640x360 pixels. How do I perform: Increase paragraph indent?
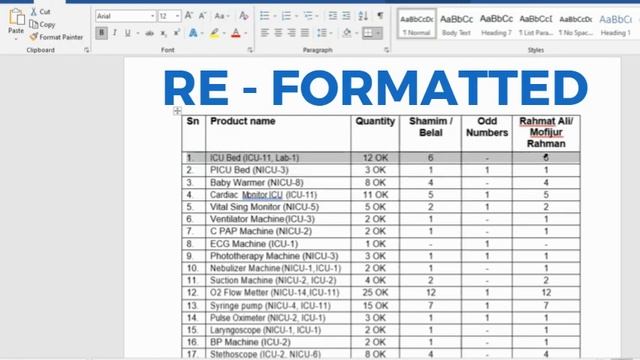click(x=346, y=16)
